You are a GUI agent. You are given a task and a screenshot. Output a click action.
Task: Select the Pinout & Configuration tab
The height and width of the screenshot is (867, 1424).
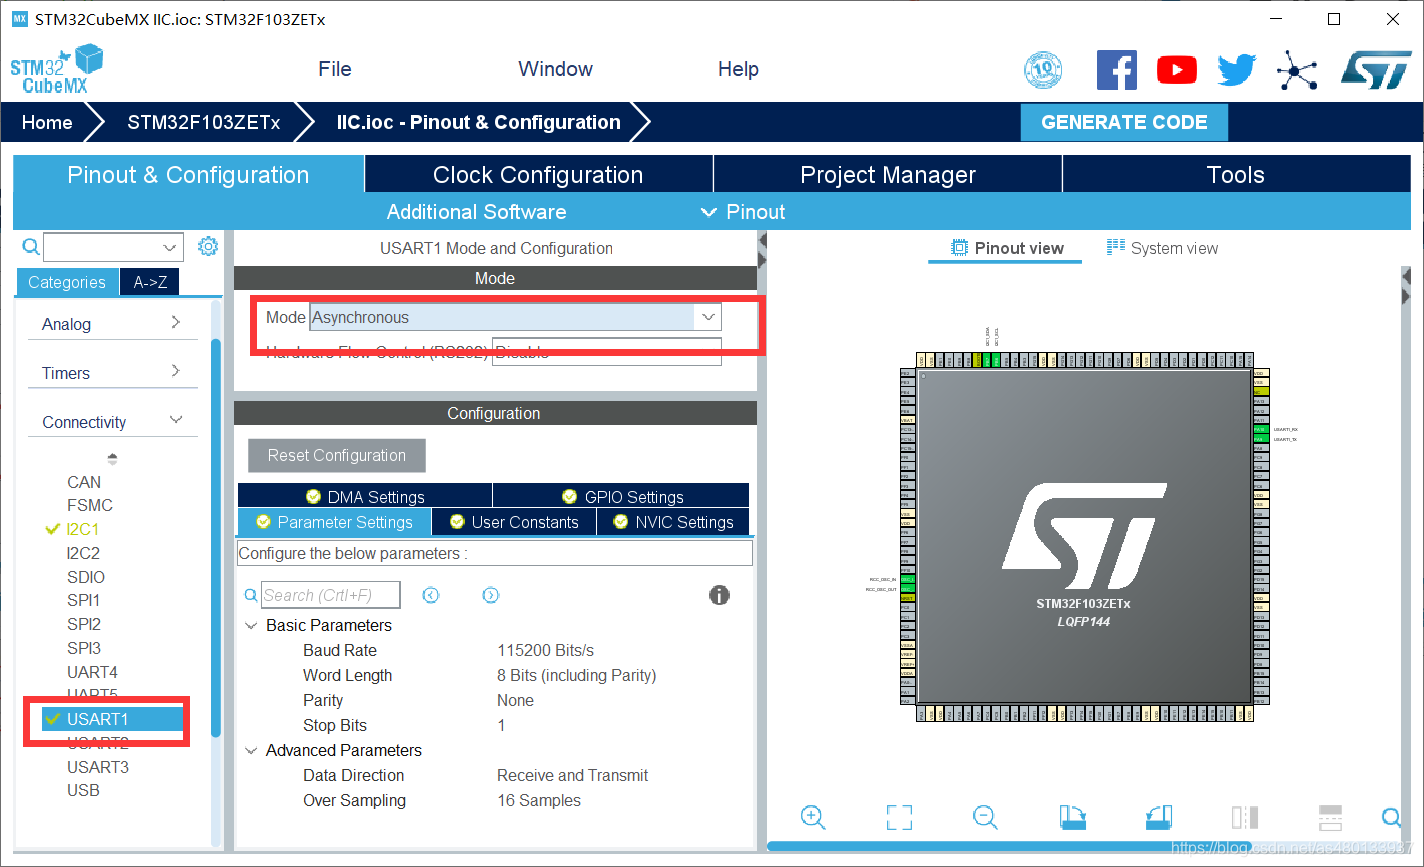pyautogui.click(x=188, y=174)
